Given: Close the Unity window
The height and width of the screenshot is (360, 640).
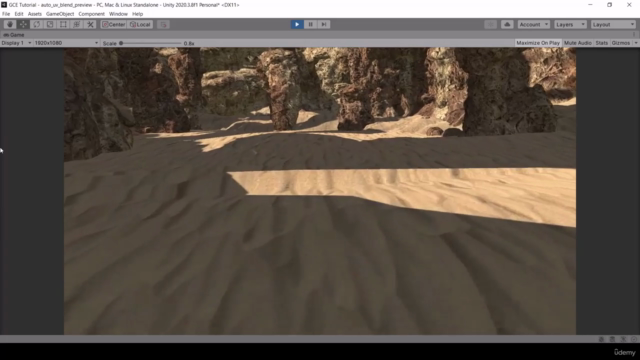Looking at the screenshot, I should pyautogui.click(x=629, y=5).
